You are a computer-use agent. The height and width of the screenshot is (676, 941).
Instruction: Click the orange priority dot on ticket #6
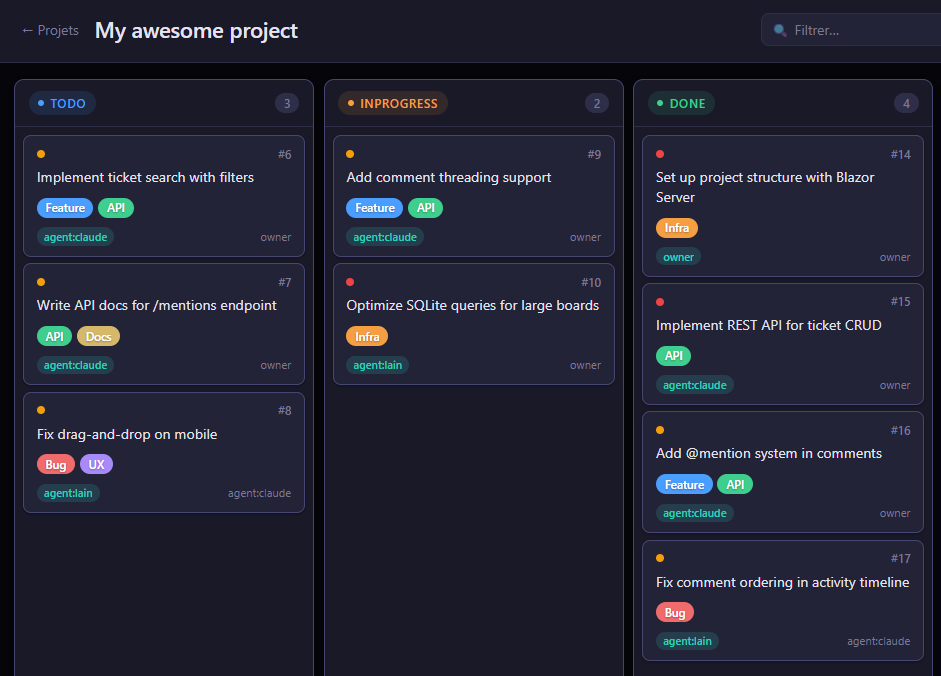pyautogui.click(x=41, y=154)
